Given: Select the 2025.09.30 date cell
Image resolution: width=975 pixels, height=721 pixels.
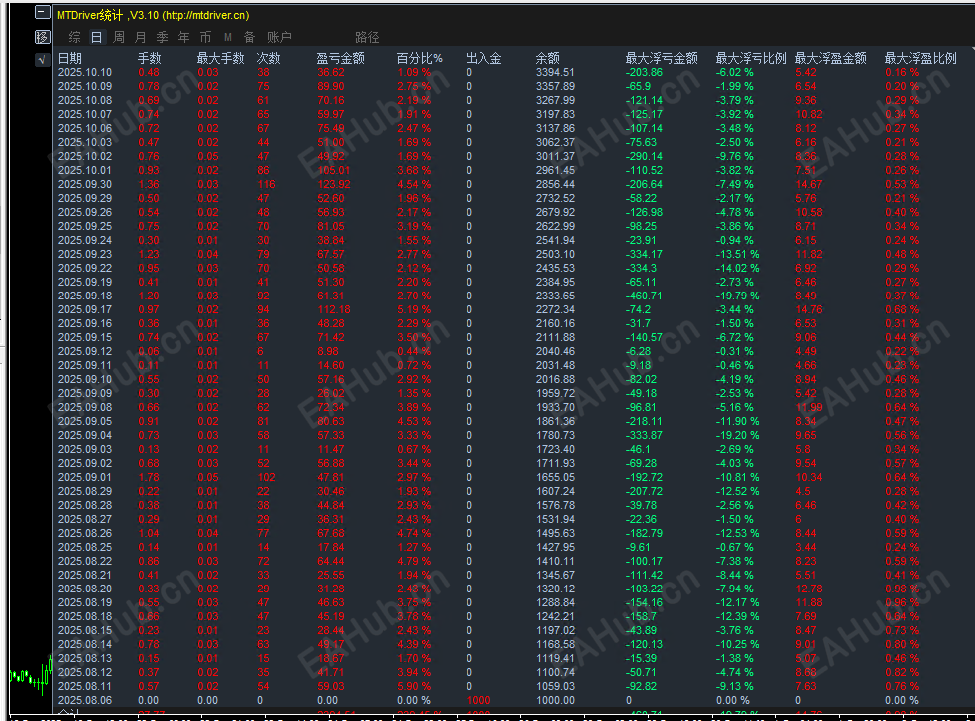Looking at the screenshot, I should click(85, 184).
